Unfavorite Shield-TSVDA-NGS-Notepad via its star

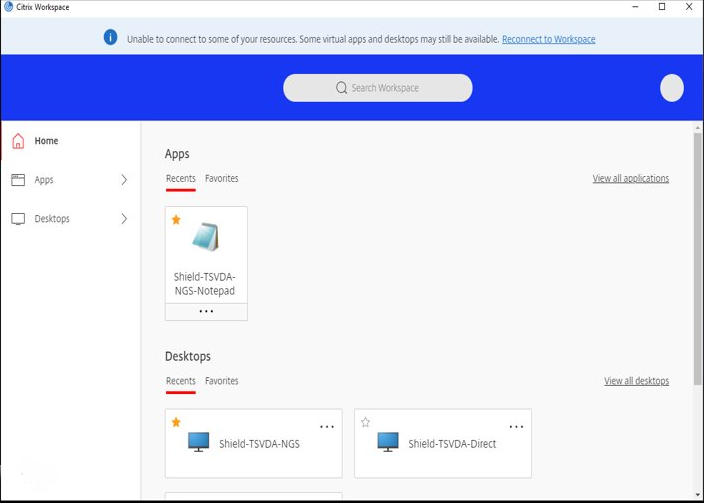coord(176,220)
